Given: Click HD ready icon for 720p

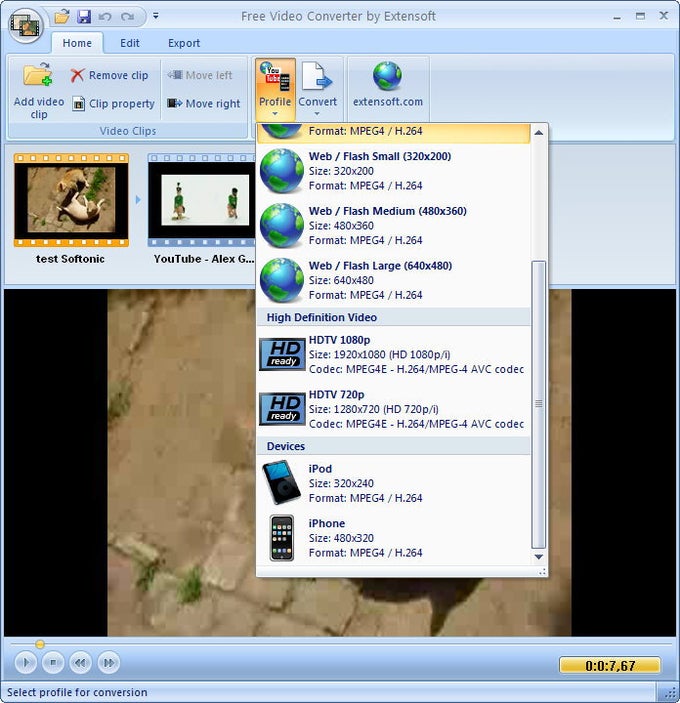Looking at the screenshot, I should point(282,409).
